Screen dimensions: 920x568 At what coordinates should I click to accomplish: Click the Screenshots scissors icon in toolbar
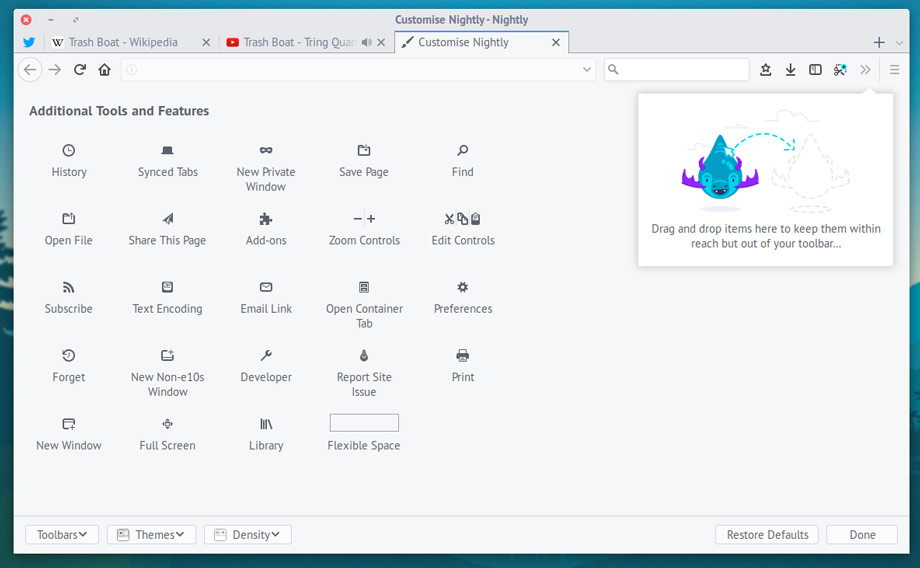point(840,70)
